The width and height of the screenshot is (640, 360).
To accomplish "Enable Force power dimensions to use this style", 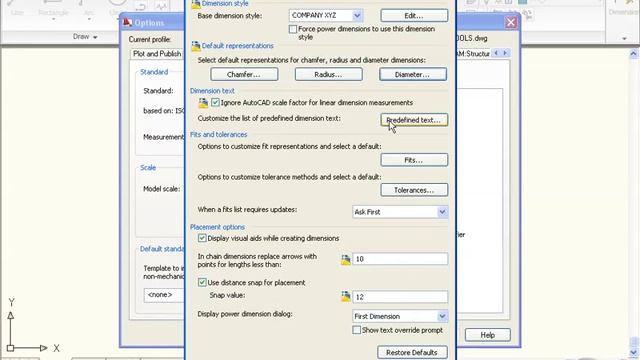I will pos(293,29).
